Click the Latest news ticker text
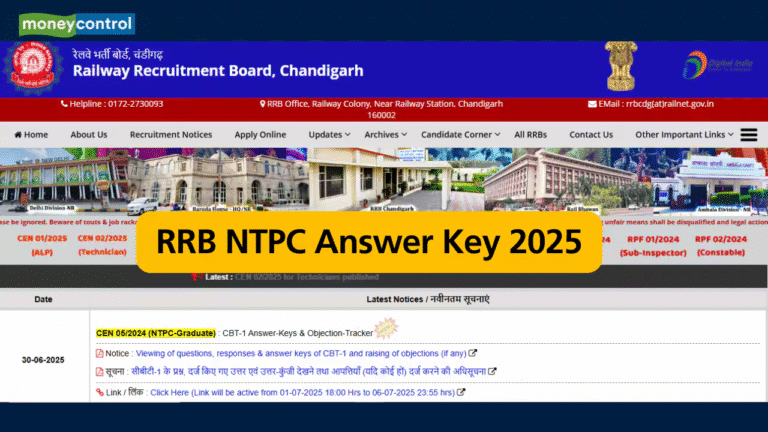Screen dimensions: 768x432 (x=292, y=277)
